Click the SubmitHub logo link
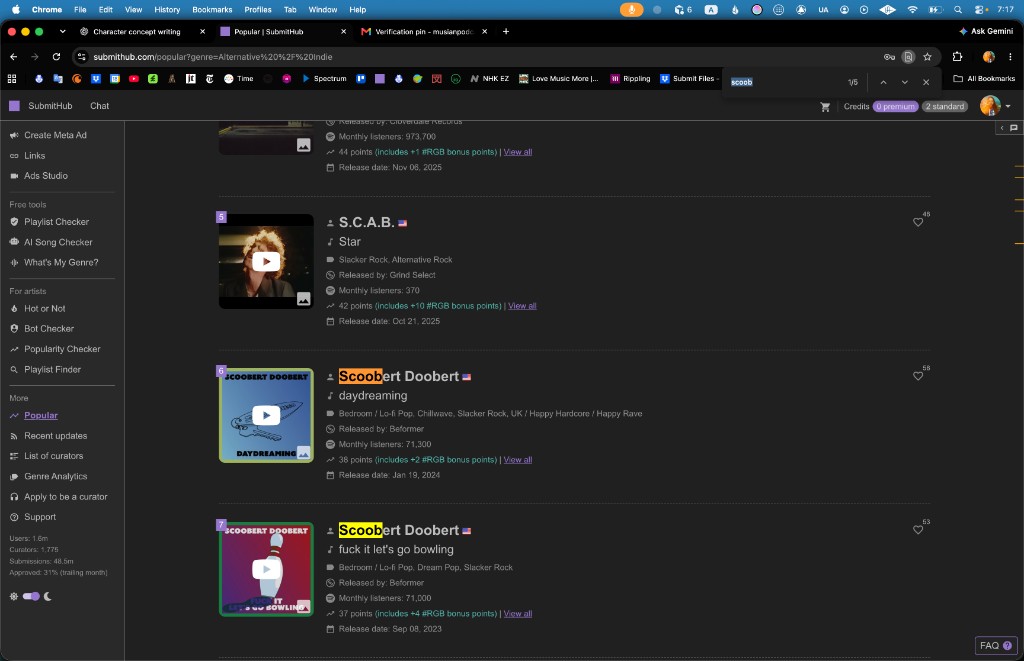 pos(40,106)
